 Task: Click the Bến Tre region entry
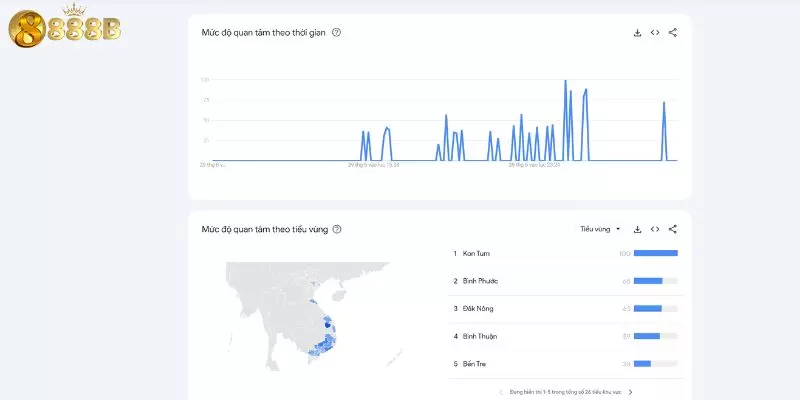tap(475, 363)
